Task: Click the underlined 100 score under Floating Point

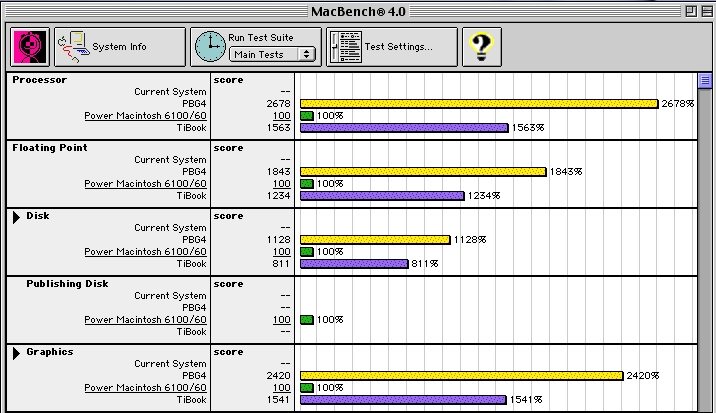Action: (x=281, y=184)
